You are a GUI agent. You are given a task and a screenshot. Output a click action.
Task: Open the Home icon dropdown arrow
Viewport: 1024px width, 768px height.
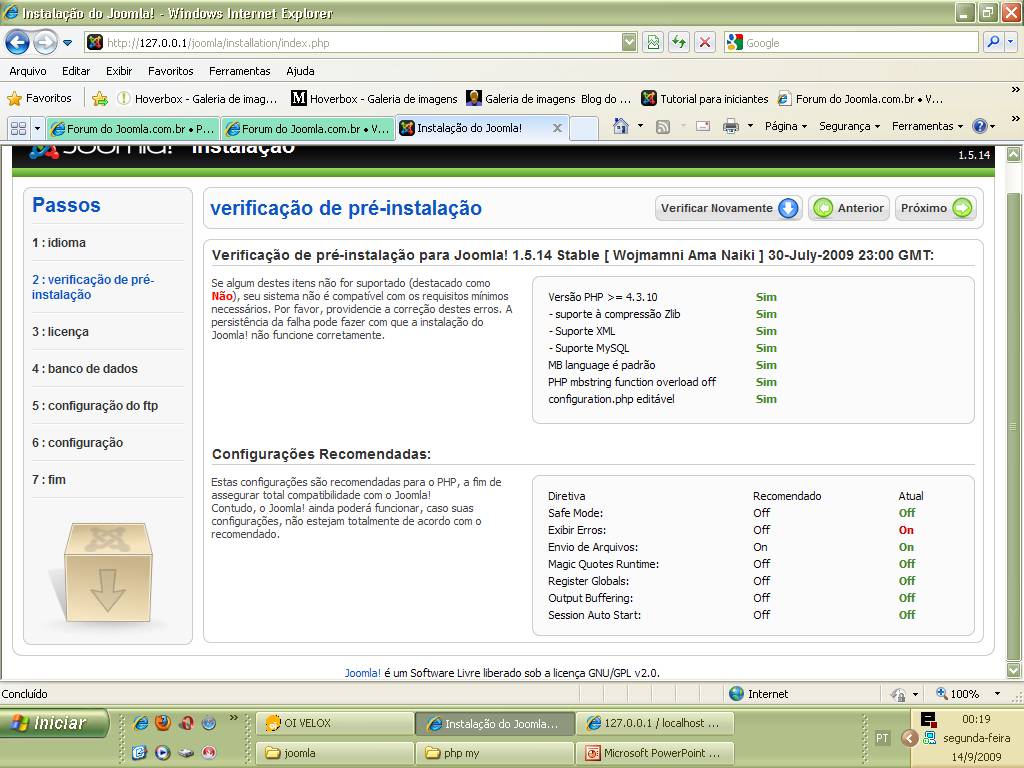(x=640, y=126)
